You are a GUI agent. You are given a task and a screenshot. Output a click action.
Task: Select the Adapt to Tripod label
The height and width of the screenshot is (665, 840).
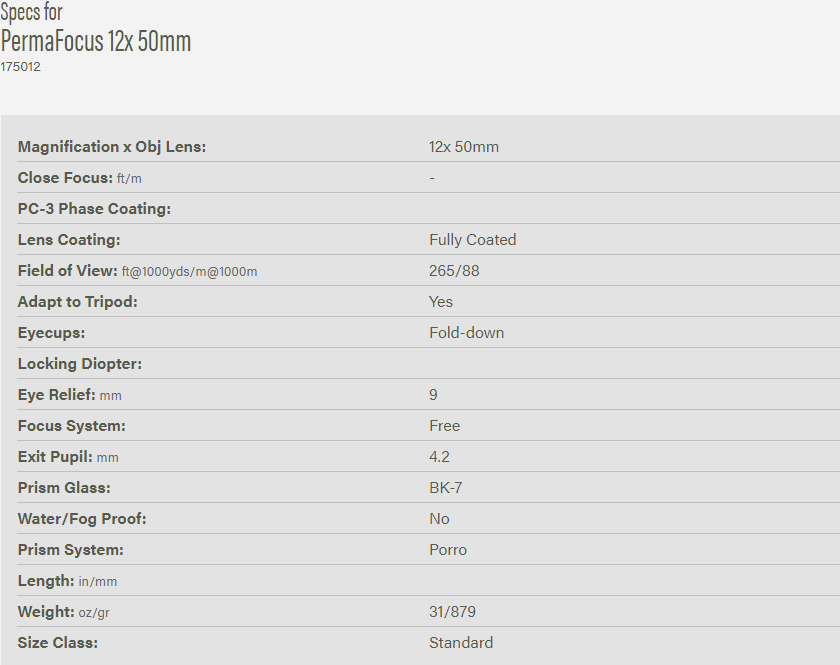point(78,302)
